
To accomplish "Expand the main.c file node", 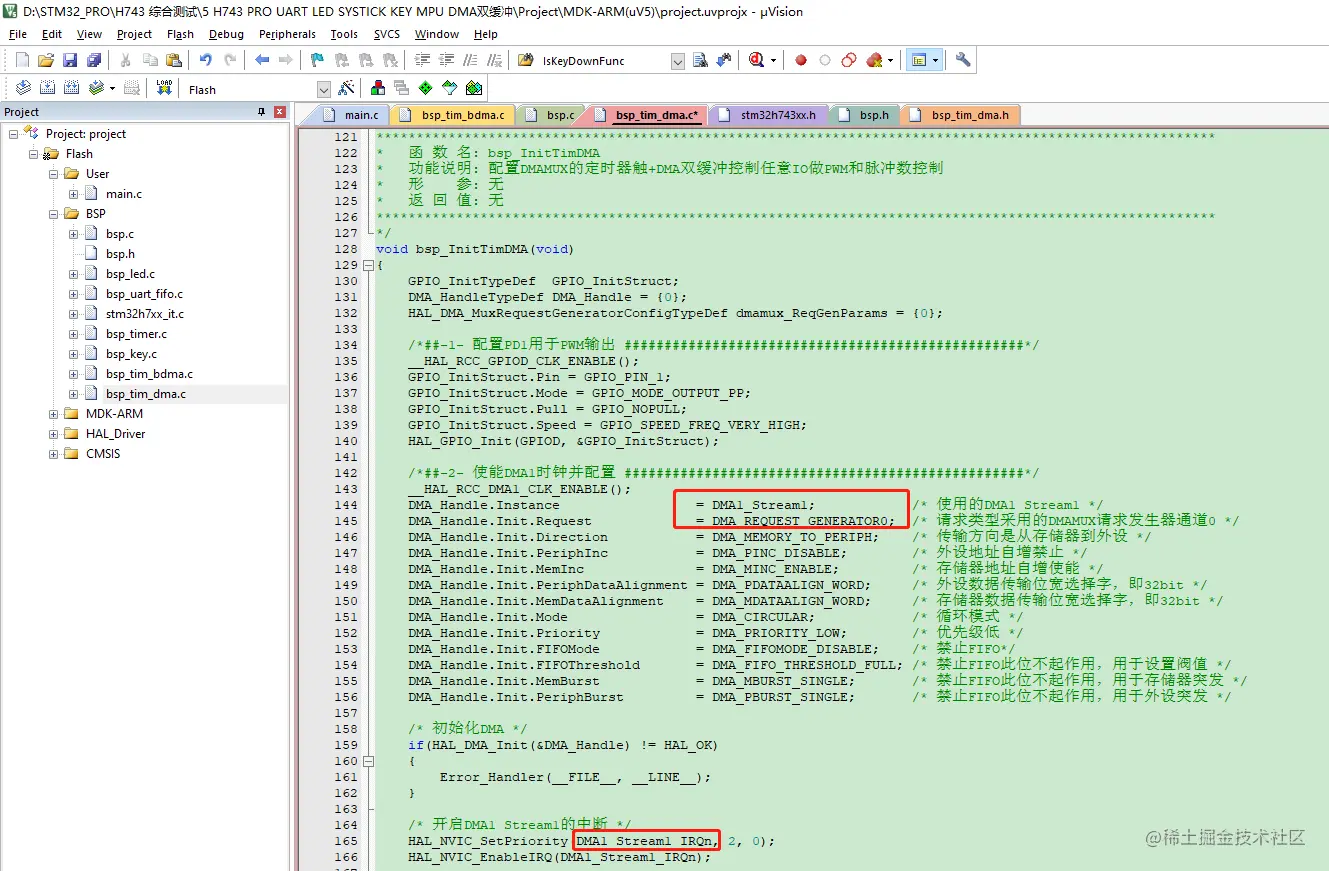I will [x=74, y=194].
